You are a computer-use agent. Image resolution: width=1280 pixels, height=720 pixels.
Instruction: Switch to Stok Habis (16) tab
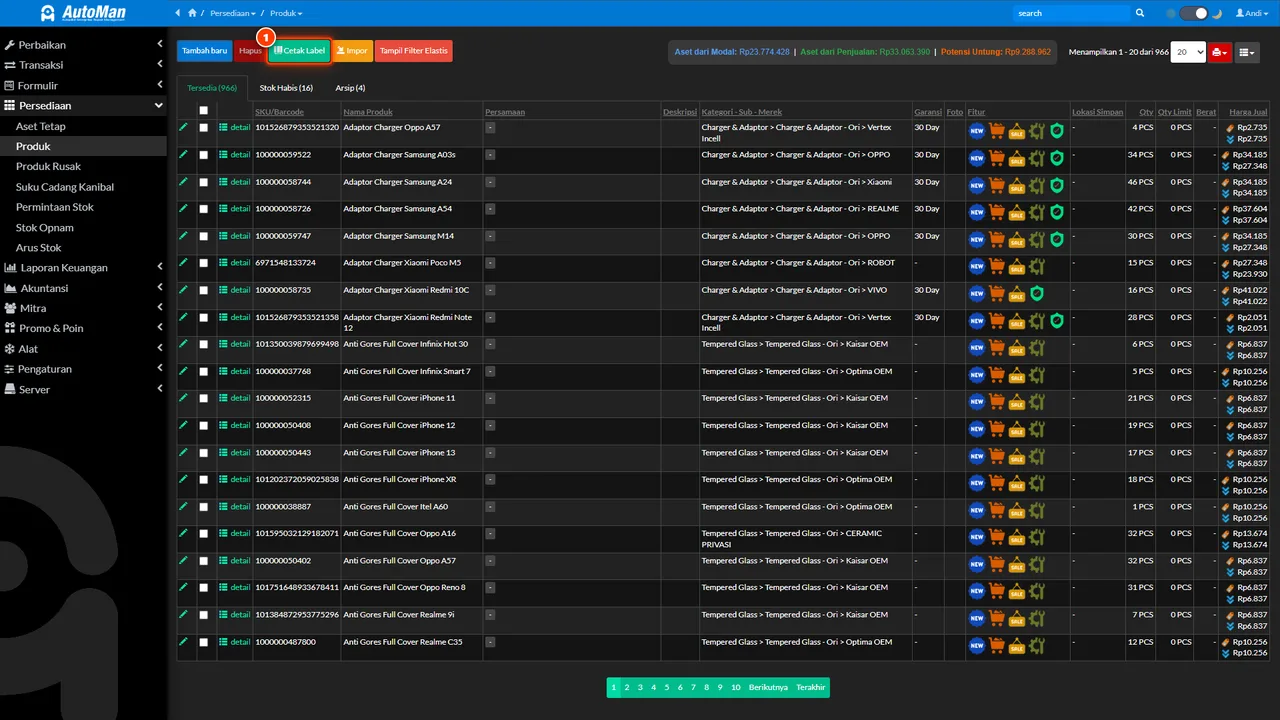pos(286,88)
